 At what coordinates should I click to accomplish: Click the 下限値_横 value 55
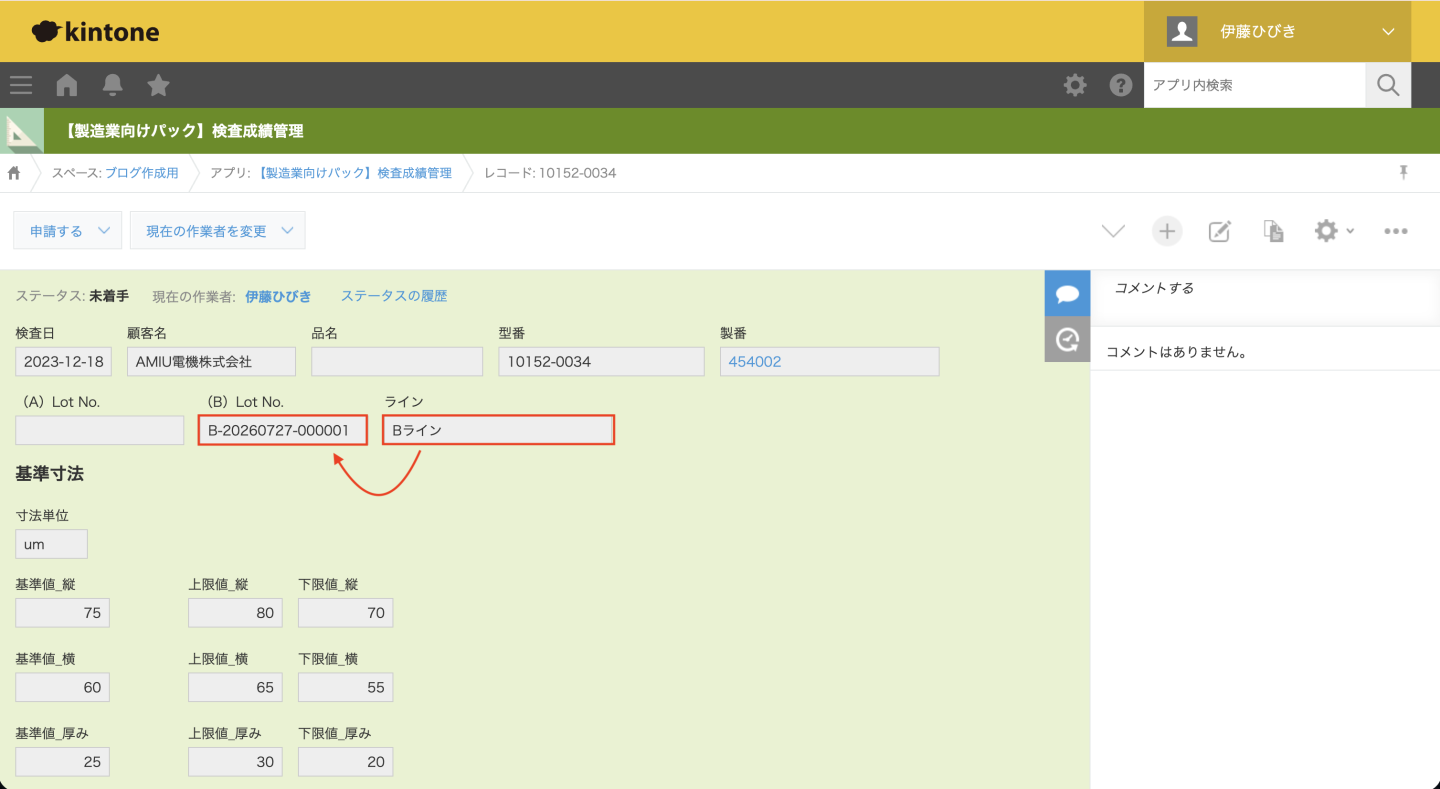(x=346, y=687)
